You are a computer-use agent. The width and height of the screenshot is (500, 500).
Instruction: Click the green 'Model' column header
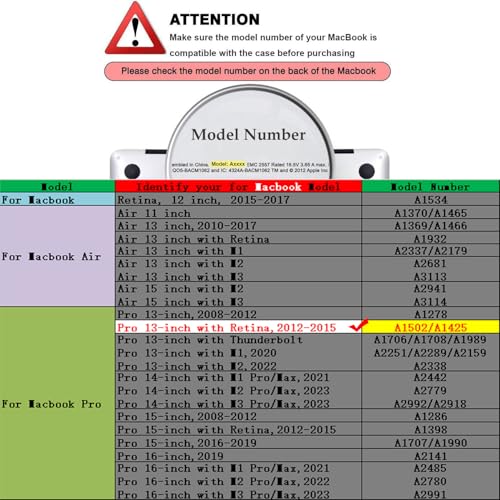coord(57,187)
